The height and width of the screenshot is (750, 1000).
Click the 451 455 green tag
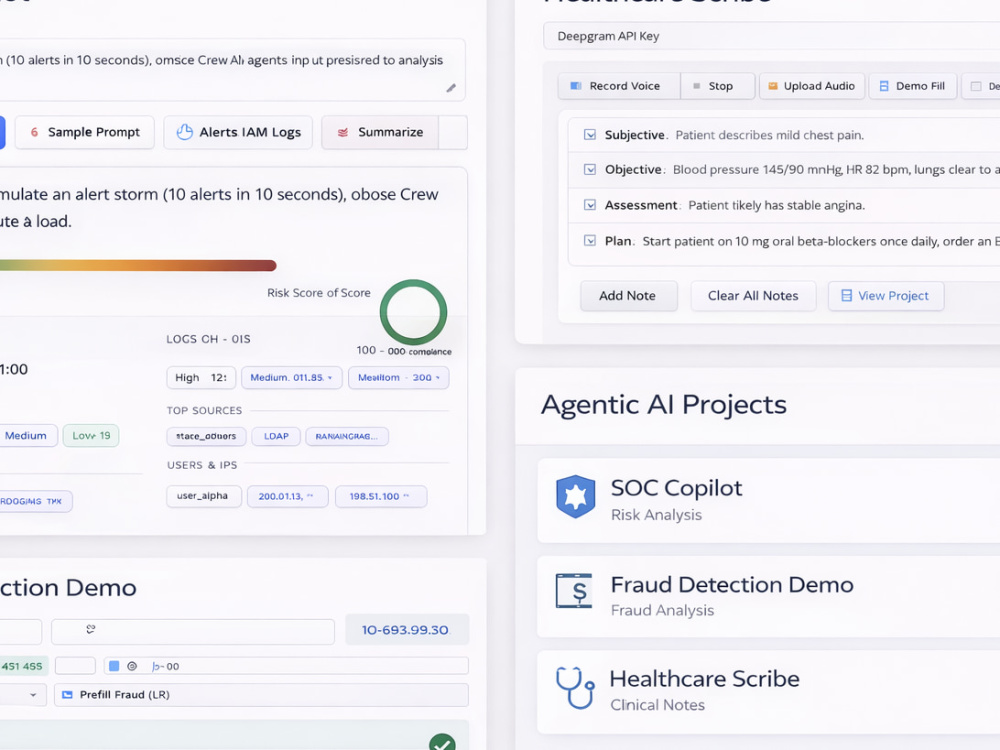click(x=22, y=666)
